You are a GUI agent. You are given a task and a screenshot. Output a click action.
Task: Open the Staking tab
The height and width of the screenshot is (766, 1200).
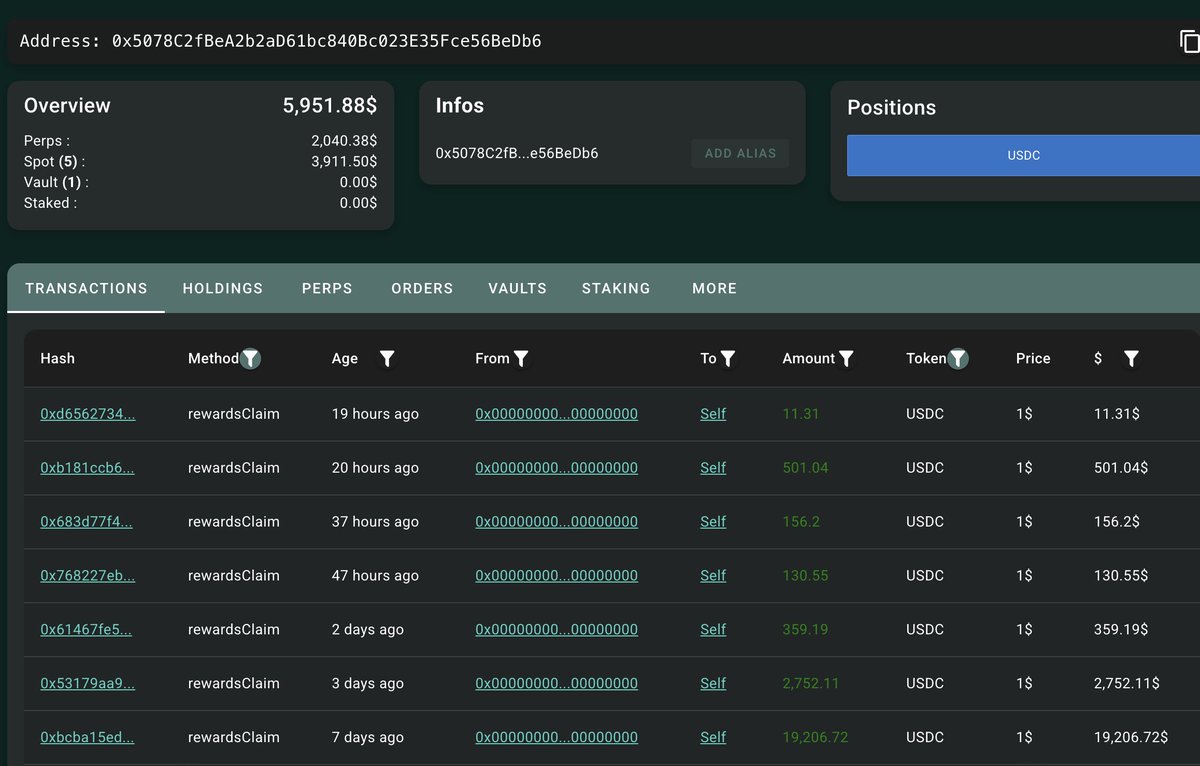[x=616, y=288]
